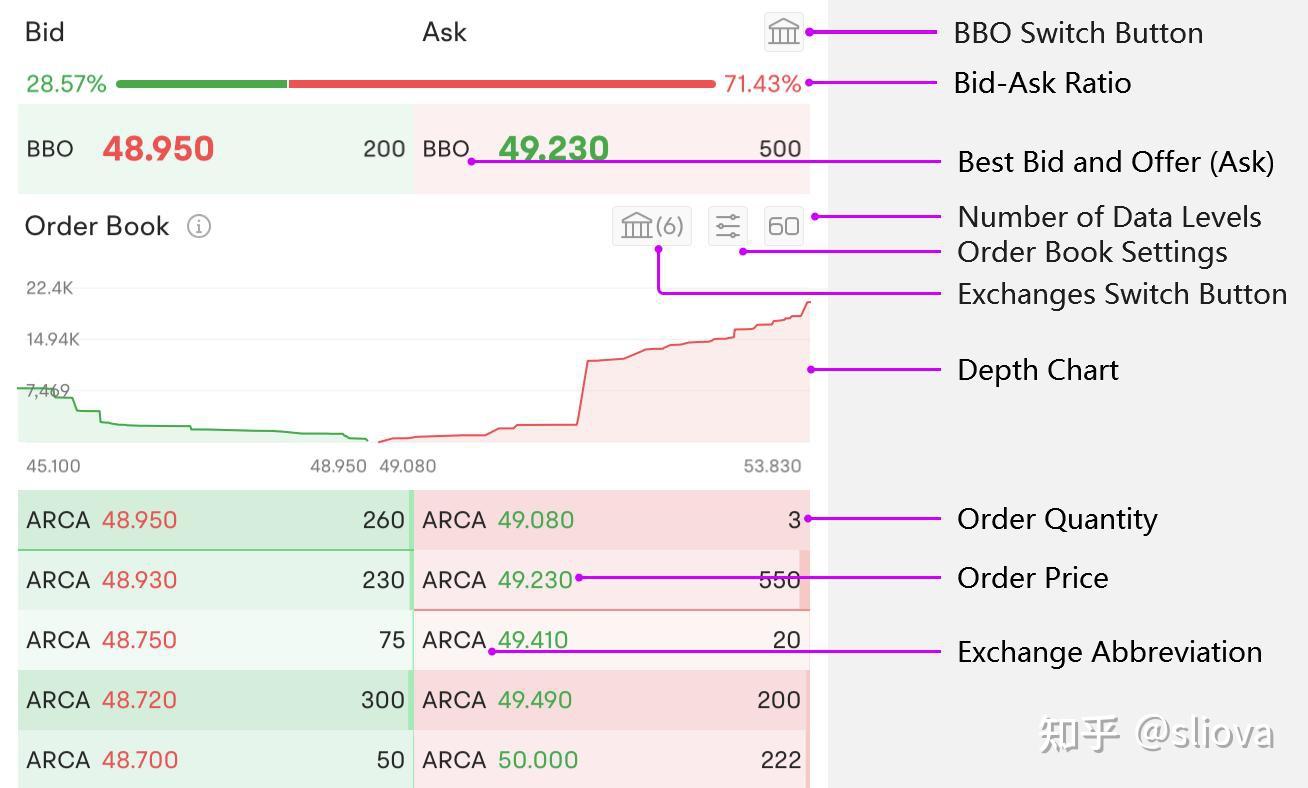Viewport: 1308px width, 788px height.
Task: Click the Bid-Ask ratio bar
Action: (x=415, y=84)
